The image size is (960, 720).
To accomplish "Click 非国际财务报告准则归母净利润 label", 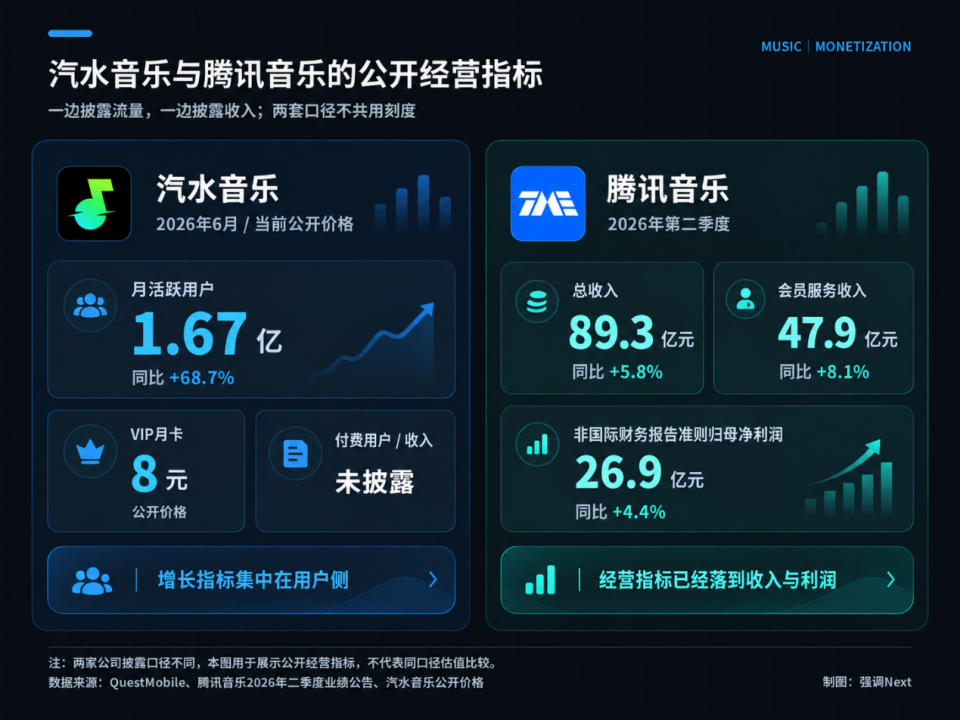I will (x=678, y=435).
